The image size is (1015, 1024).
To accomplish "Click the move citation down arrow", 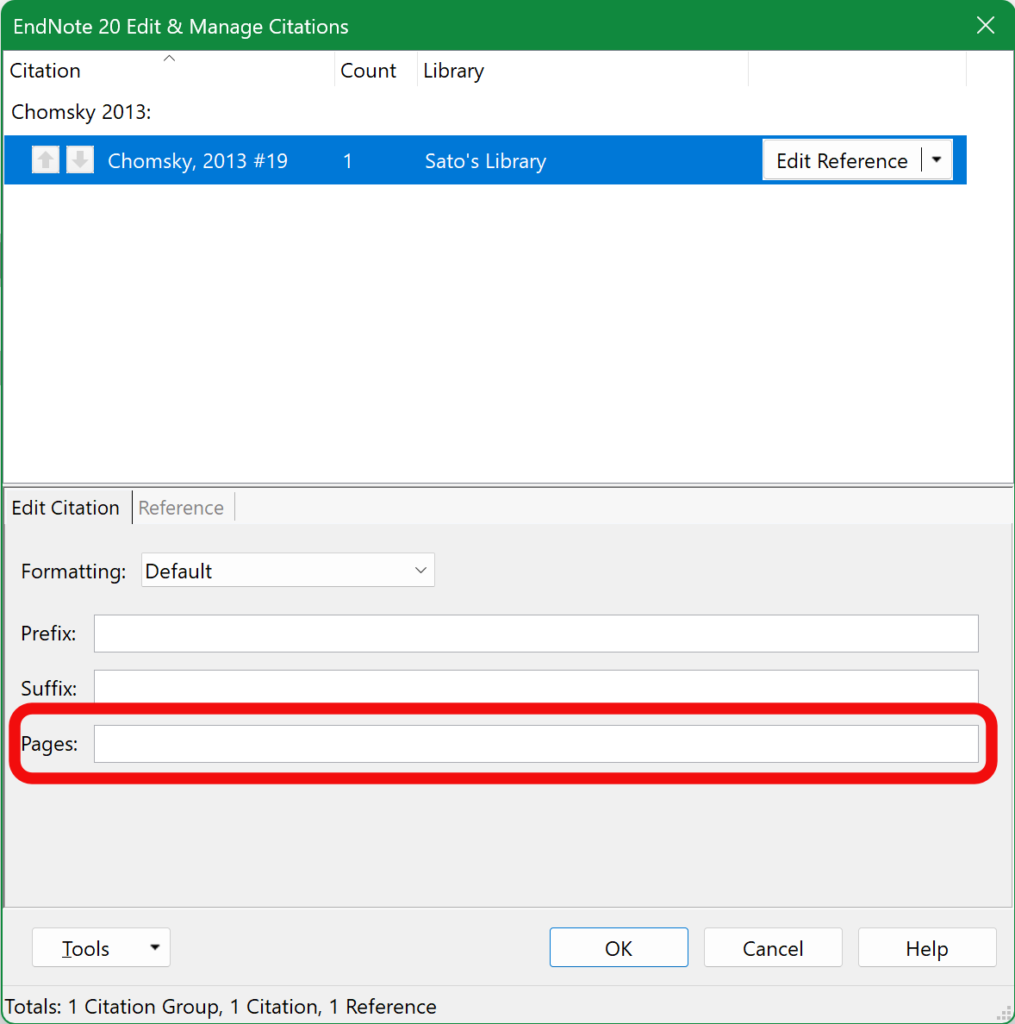I will pos(80,160).
